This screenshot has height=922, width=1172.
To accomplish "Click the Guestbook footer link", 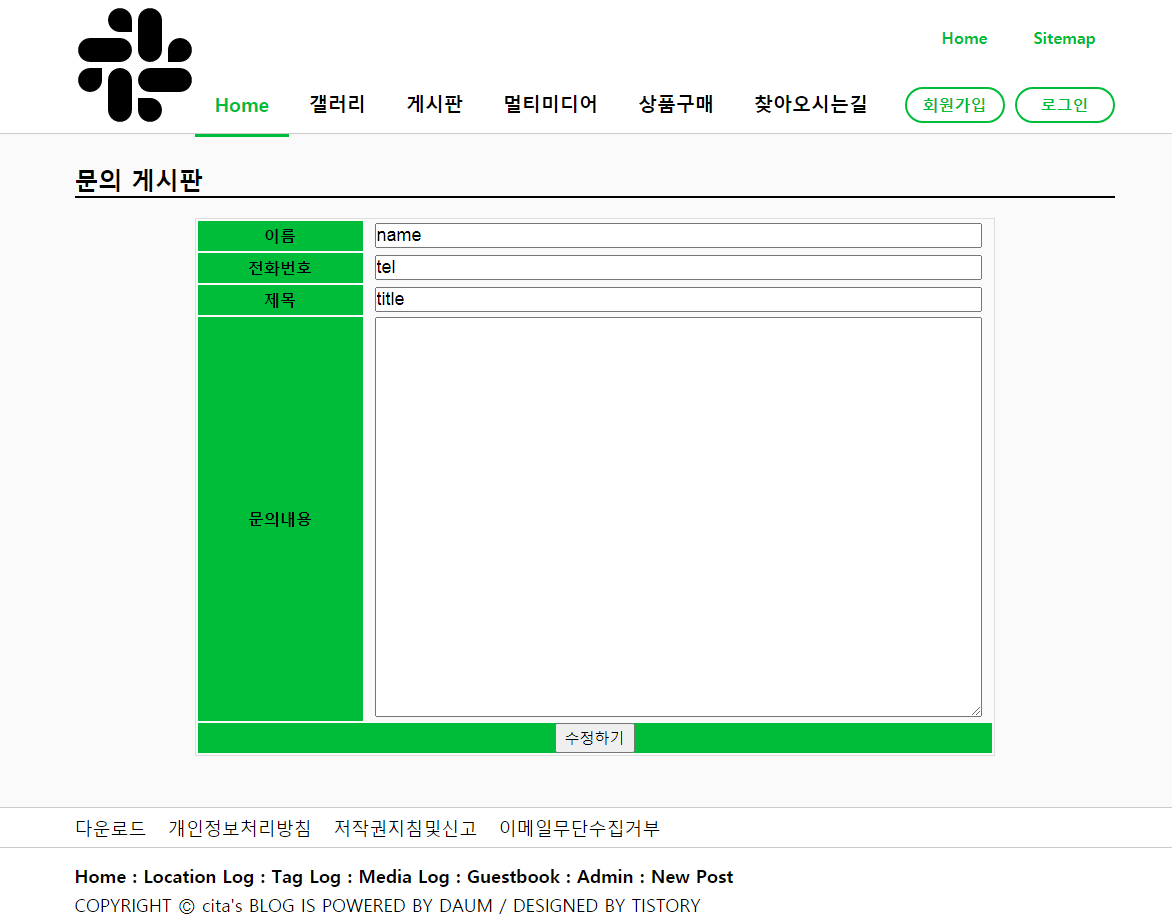I will pos(512,877).
